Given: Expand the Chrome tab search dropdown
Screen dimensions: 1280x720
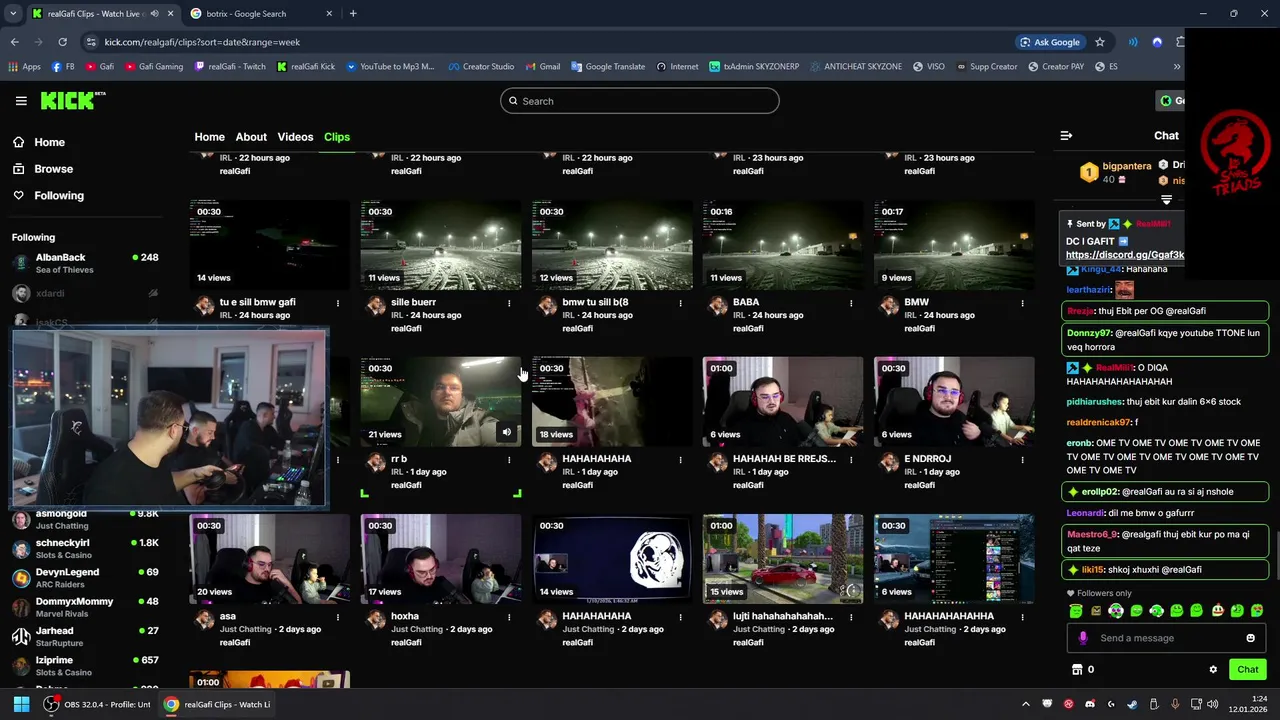Looking at the screenshot, I should coord(12,13).
